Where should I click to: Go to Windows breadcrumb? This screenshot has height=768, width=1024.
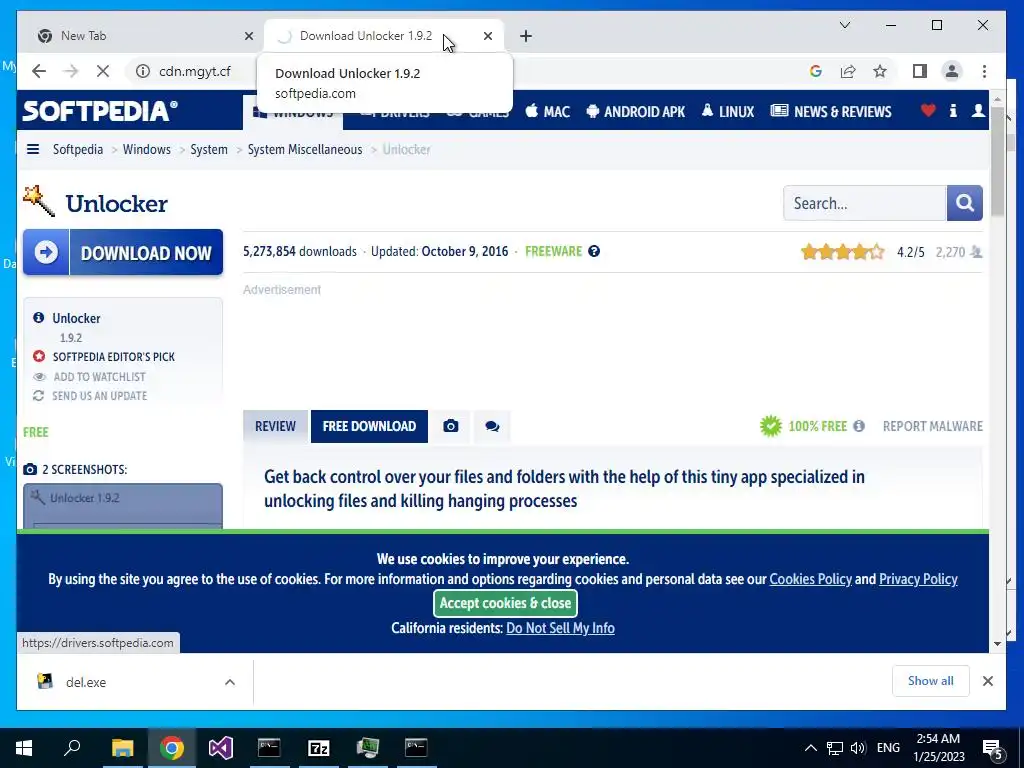point(146,150)
